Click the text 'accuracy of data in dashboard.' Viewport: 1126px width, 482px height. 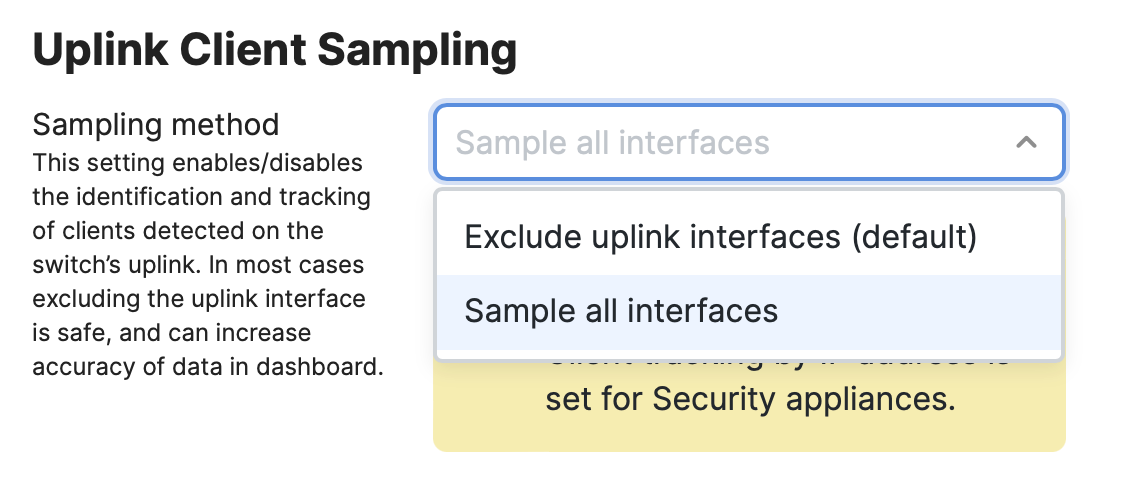point(208,367)
